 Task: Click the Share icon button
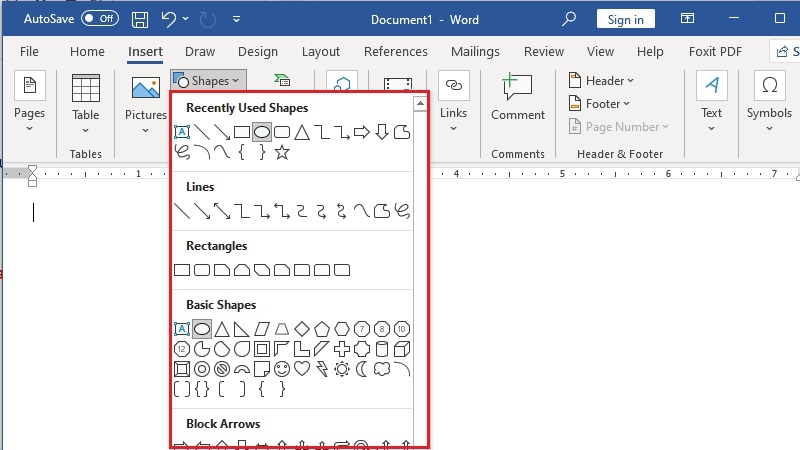pyautogui.click(x=785, y=52)
